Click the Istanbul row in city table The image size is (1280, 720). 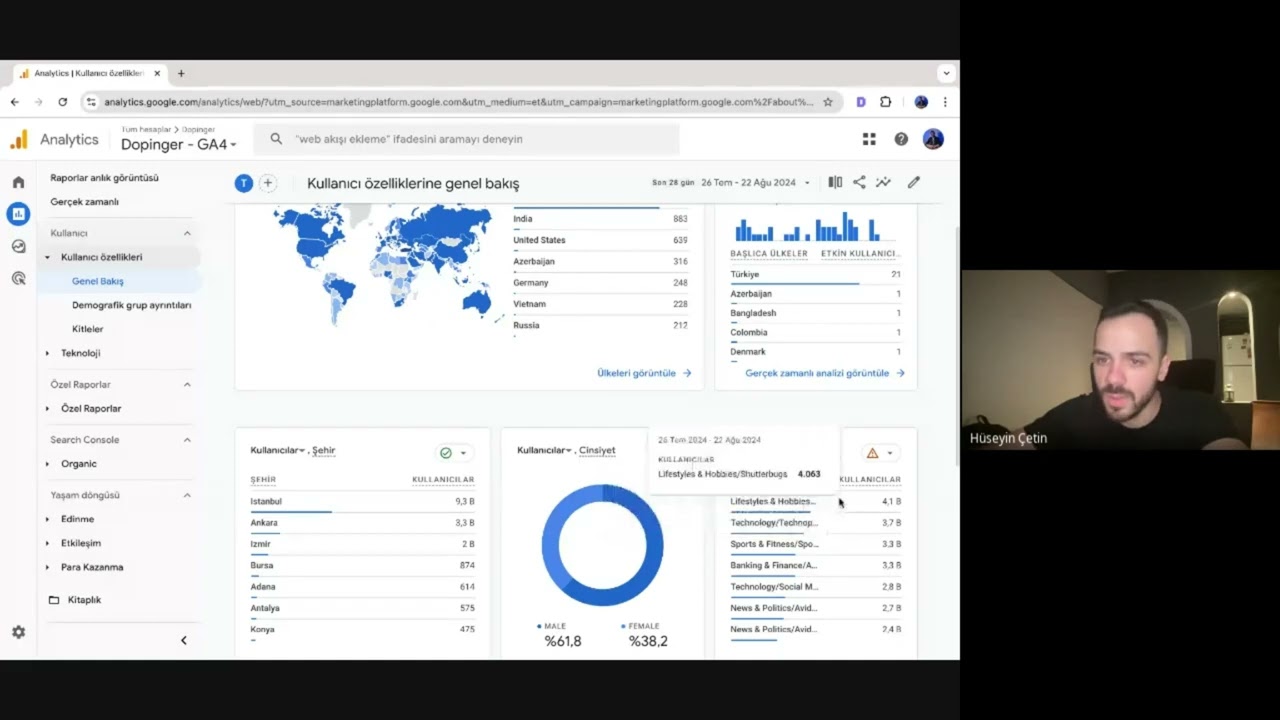tap(362, 502)
